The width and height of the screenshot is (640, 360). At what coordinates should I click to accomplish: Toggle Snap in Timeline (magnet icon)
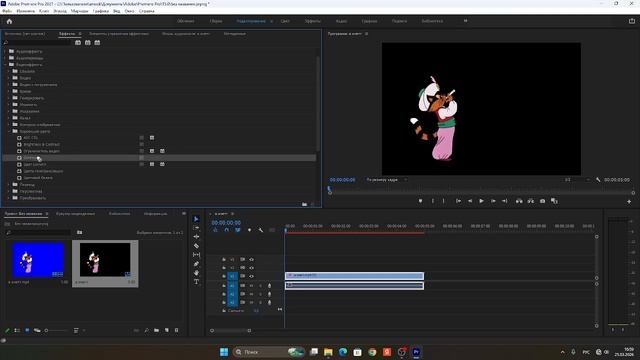[227, 230]
